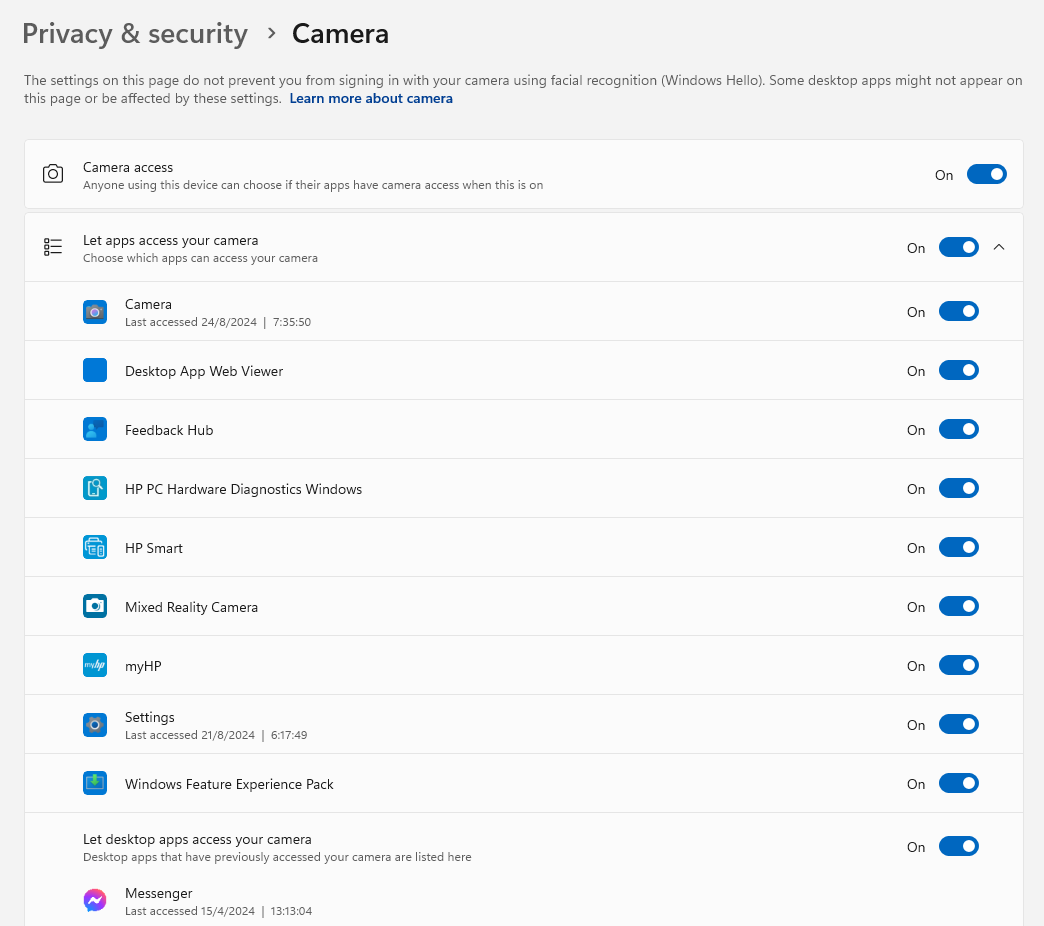Viewport: 1044px width, 926px height.
Task: Switch off Settings app camera access
Action: [x=958, y=724]
